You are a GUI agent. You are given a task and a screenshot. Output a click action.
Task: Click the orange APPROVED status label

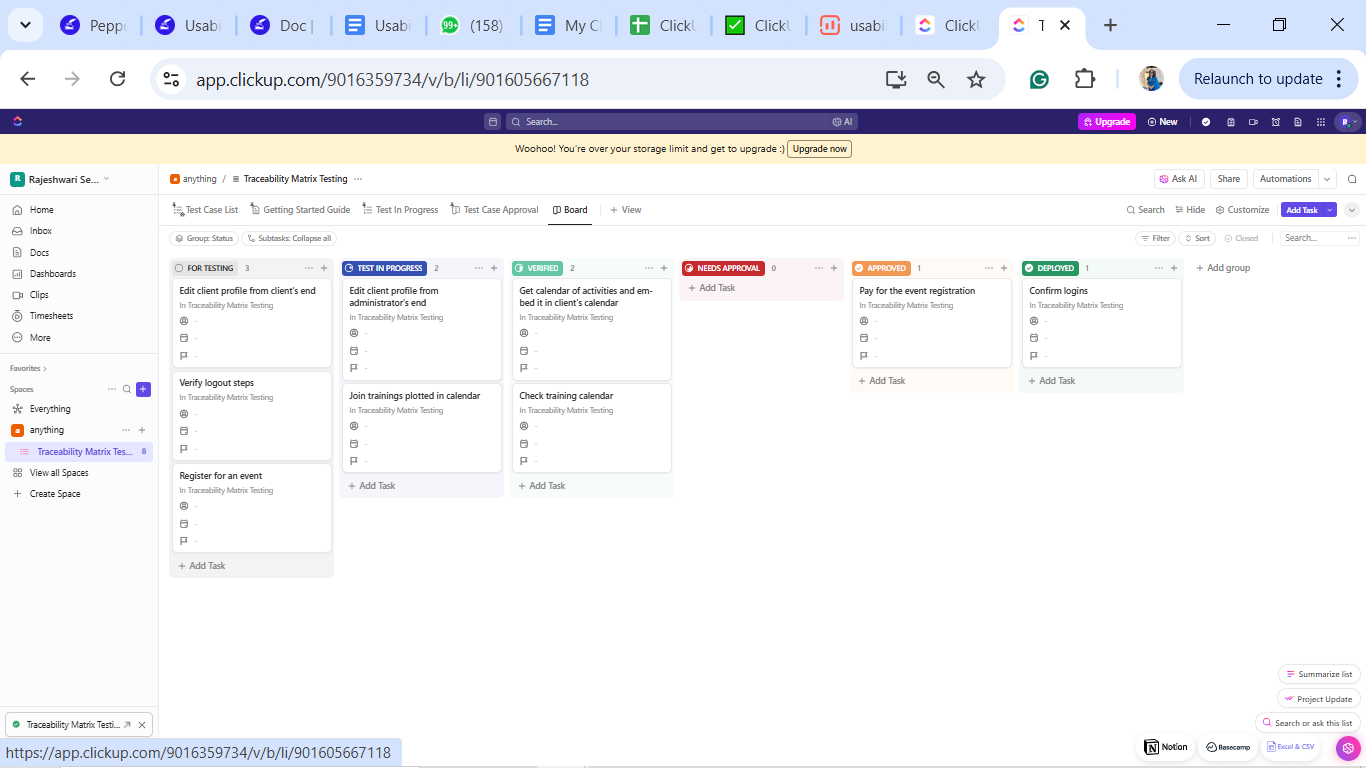(881, 268)
